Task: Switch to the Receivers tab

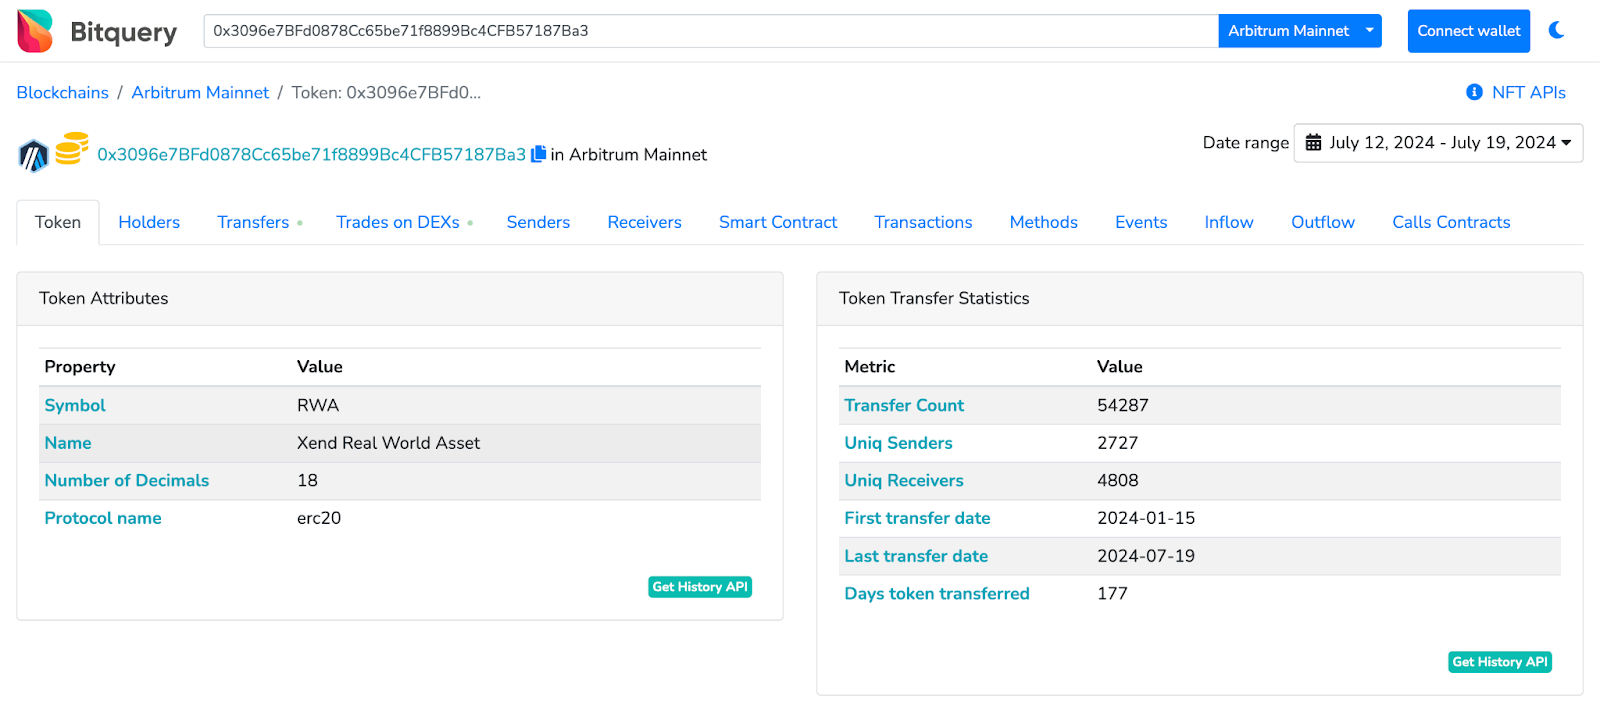Action: 644,222
